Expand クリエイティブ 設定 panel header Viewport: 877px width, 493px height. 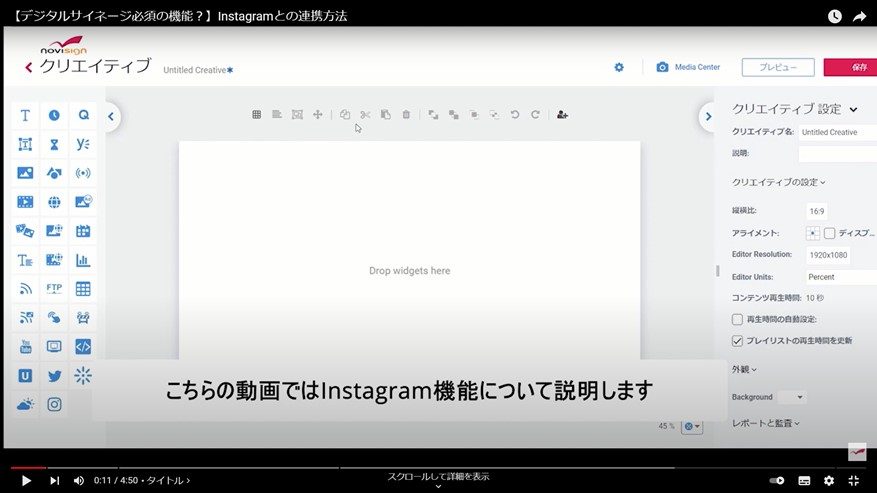pyautogui.click(x=795, y=109)
